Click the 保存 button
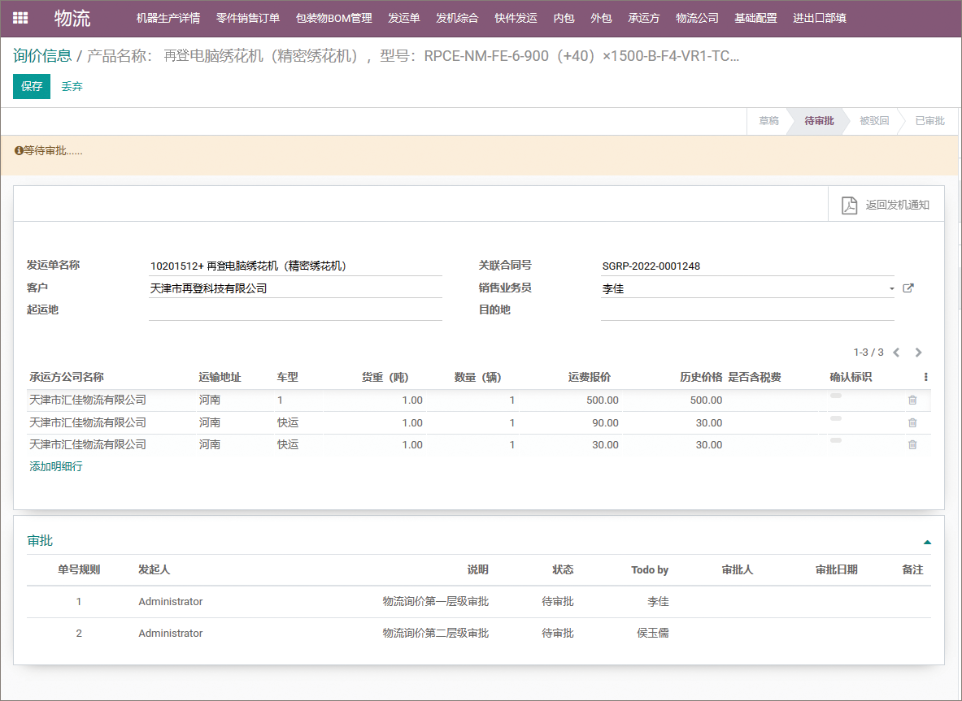The width and height of the screenshot is (962, 701). (32, 87)
